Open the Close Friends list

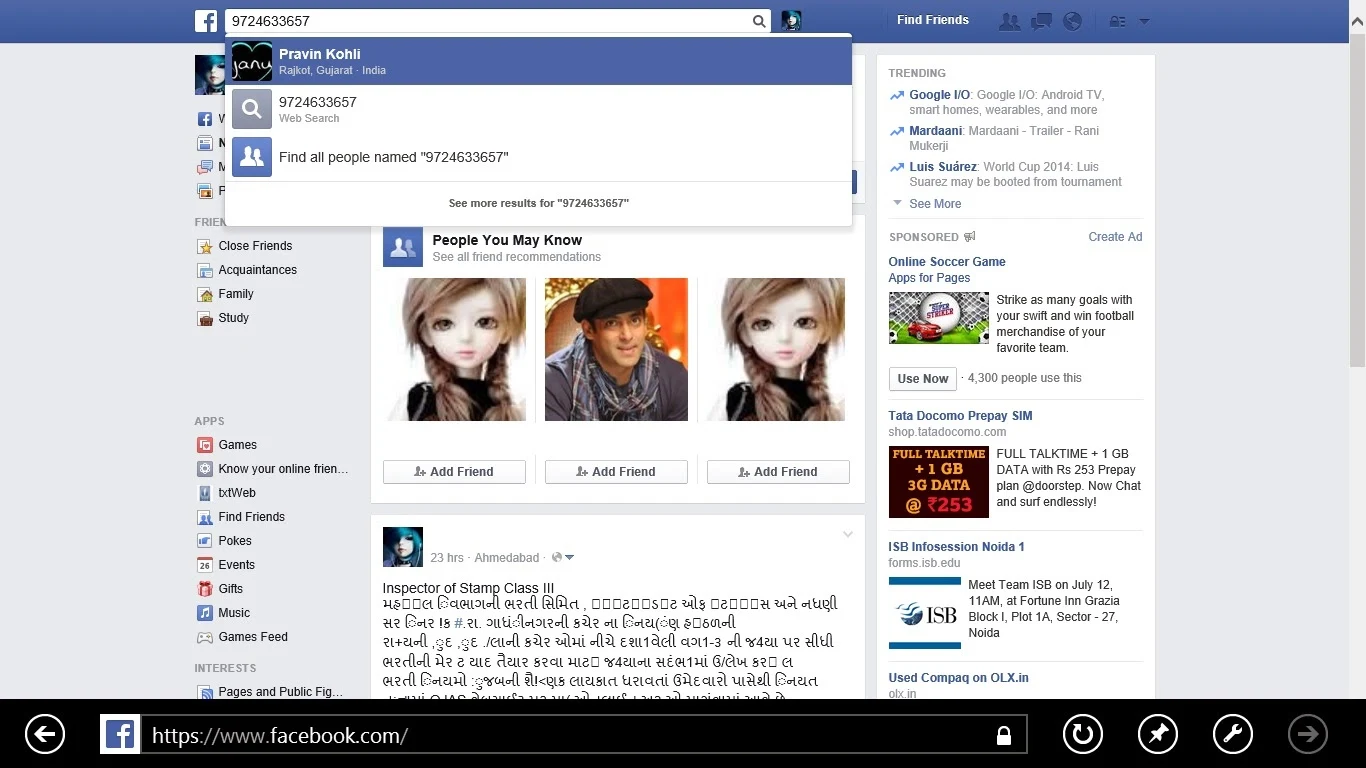[255, 246]
